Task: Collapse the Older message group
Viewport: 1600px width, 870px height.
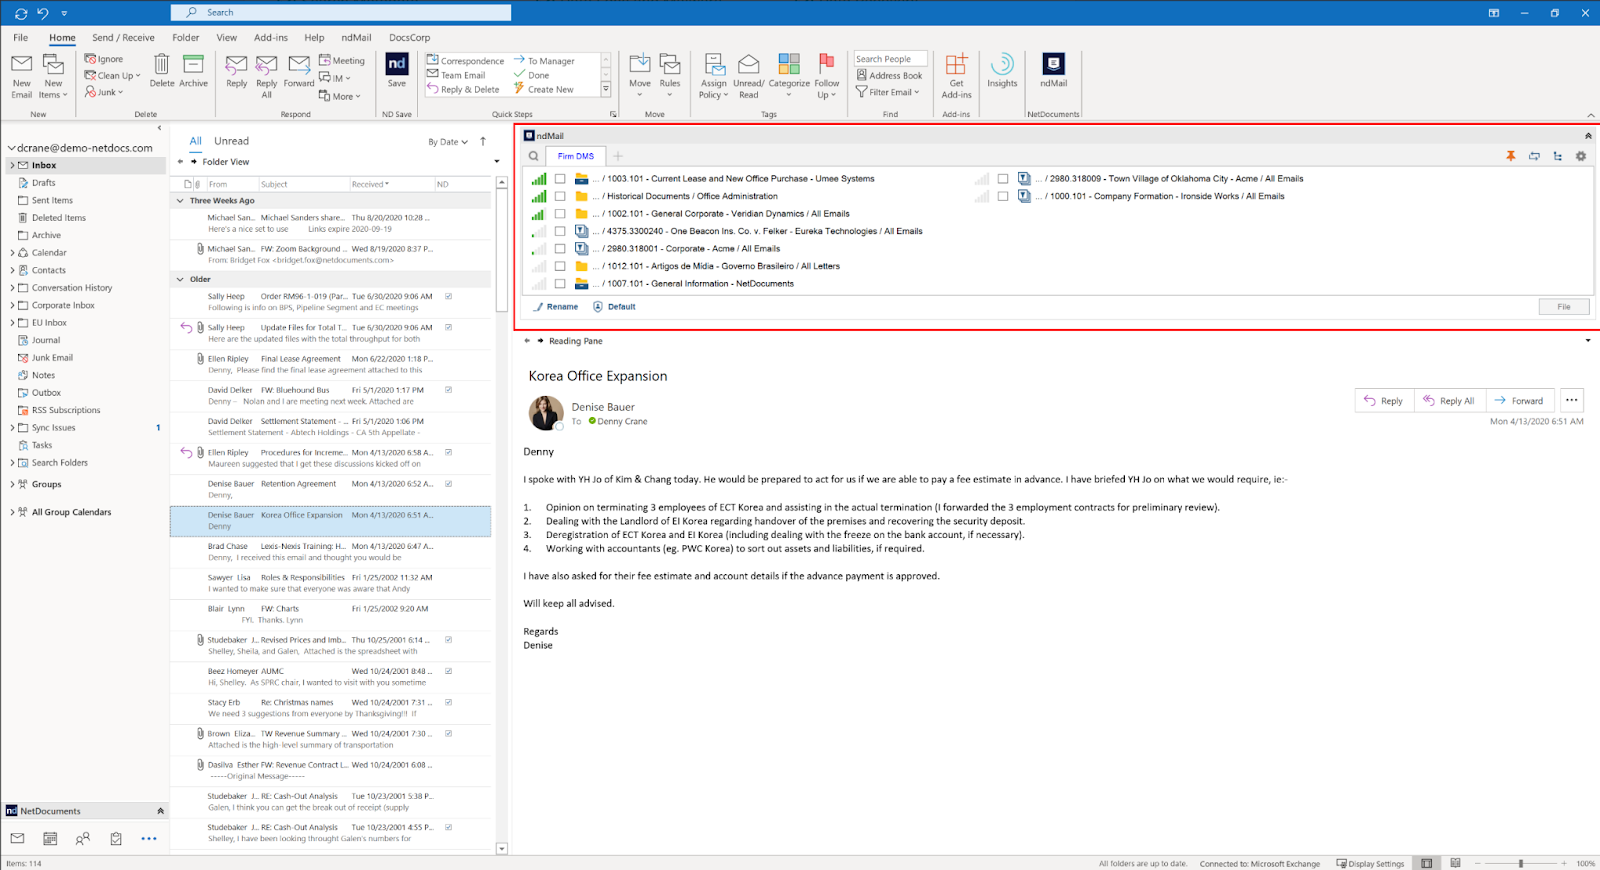Action: point(180,280)
